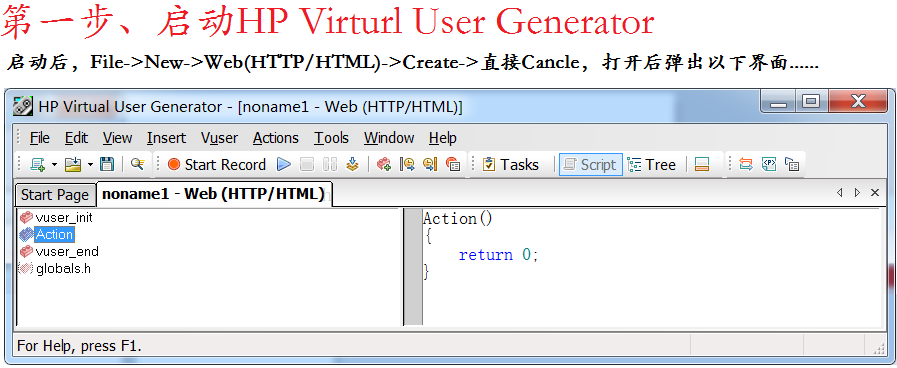Open the Edit menu

pos(76,138)
